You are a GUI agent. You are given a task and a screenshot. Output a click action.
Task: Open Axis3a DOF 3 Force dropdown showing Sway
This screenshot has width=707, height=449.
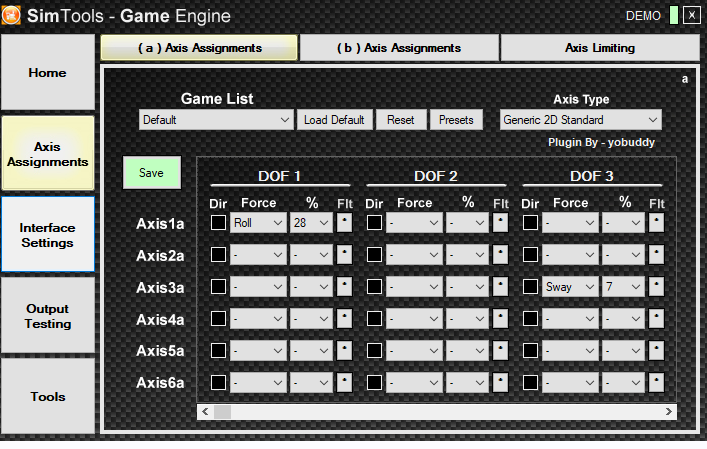(570, 287)
